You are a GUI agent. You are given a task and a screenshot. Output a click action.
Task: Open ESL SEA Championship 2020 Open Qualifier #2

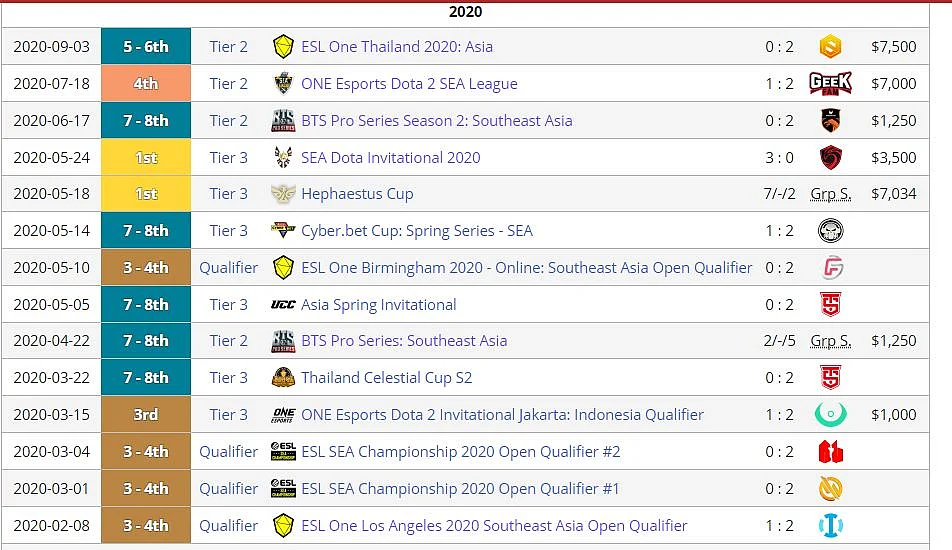[461, 452]
